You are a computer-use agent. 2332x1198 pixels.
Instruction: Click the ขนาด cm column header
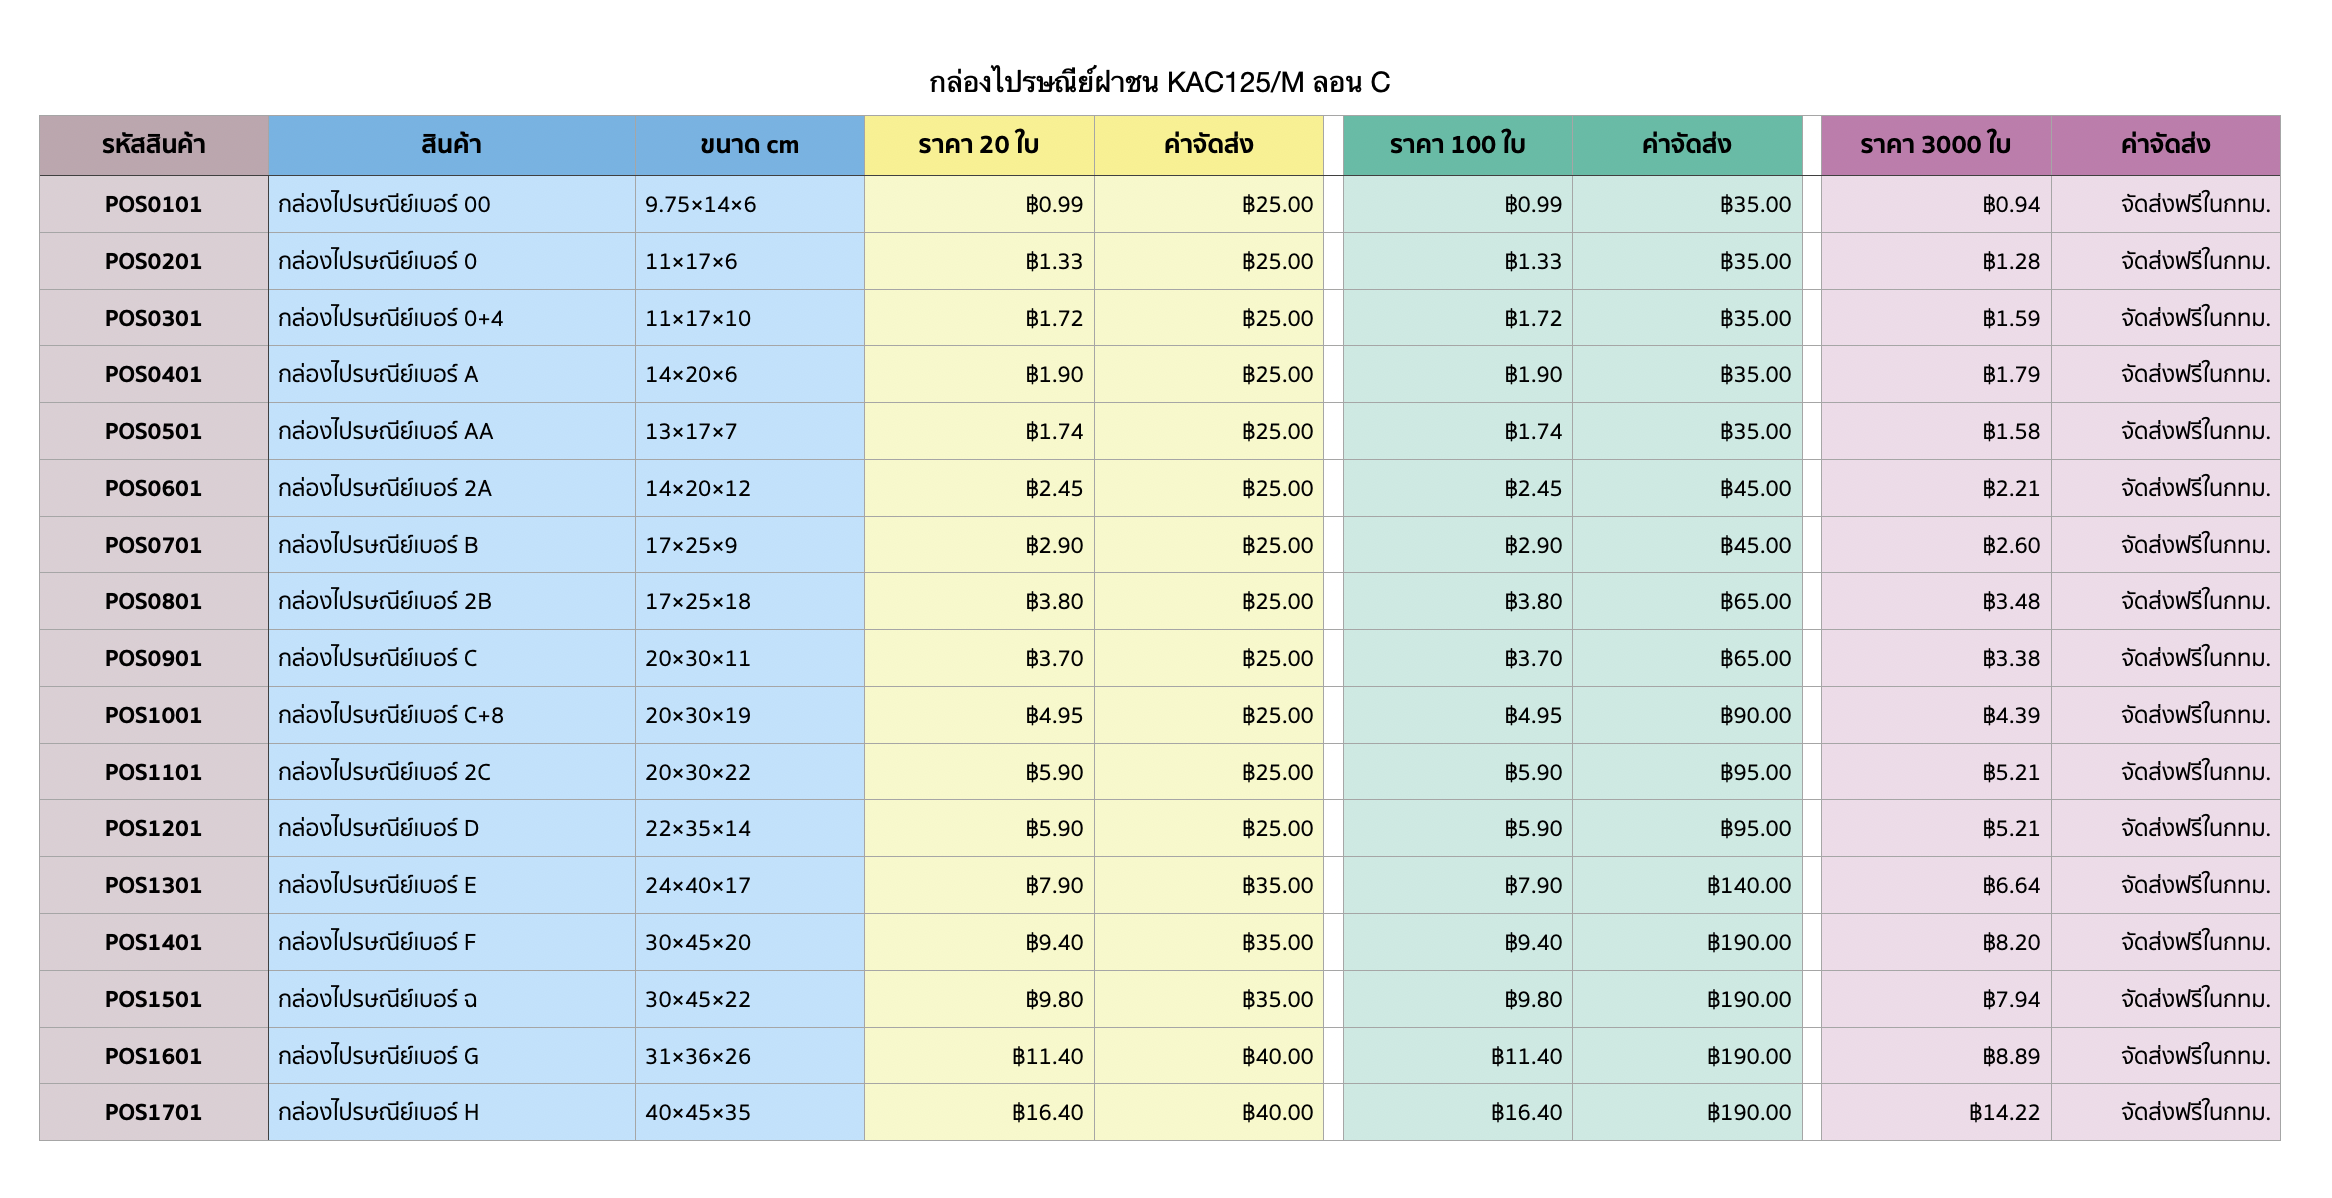pyautogui.click(x=749, y=145)
